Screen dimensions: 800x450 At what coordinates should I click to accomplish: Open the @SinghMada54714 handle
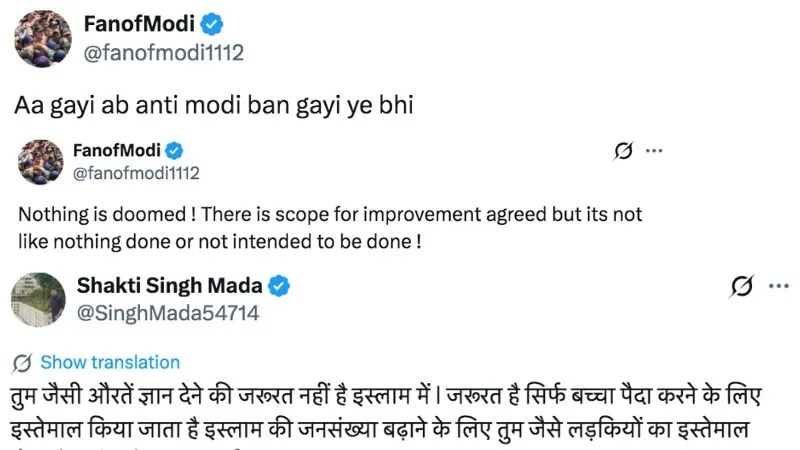[168, 313]
